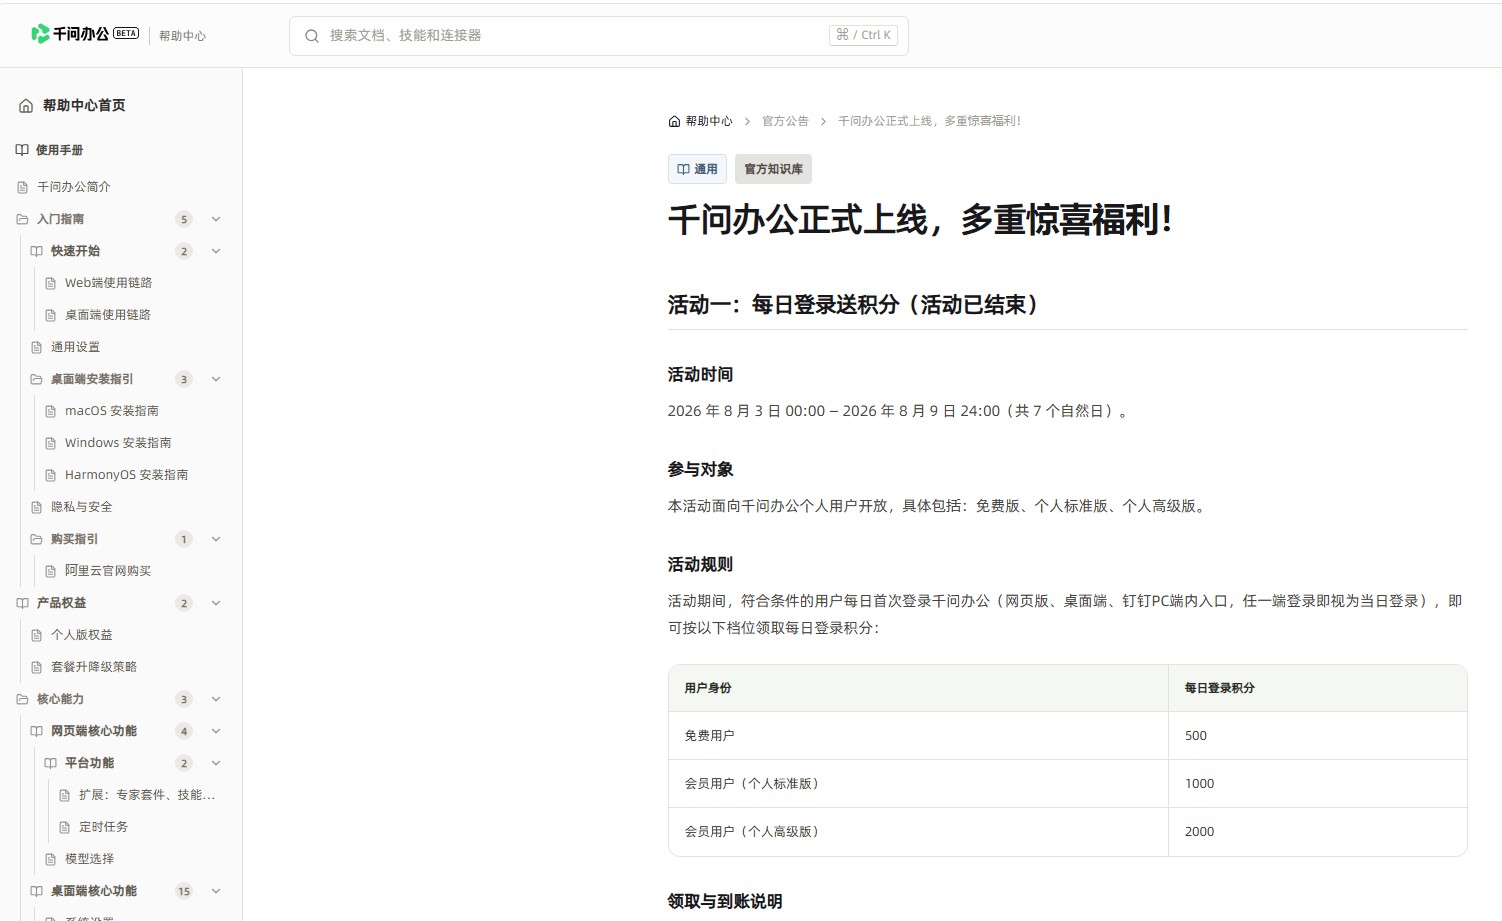Click the 活动时间 heading
The width and height of the screenshot is (1502, 921).
point(700,375)
